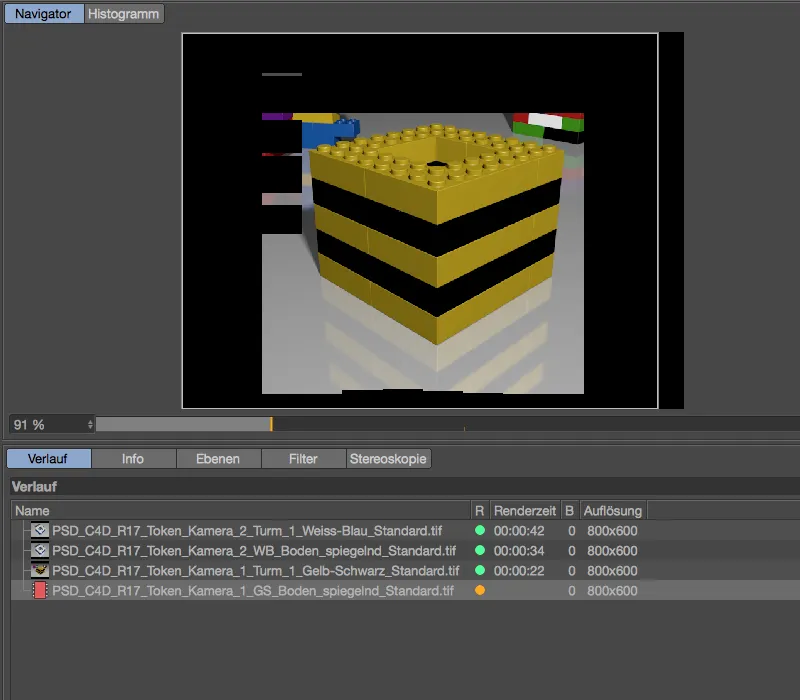Screen dimensions: 800x700
Task: Sort by the Name column header
Action: click(x=241, y=511)
